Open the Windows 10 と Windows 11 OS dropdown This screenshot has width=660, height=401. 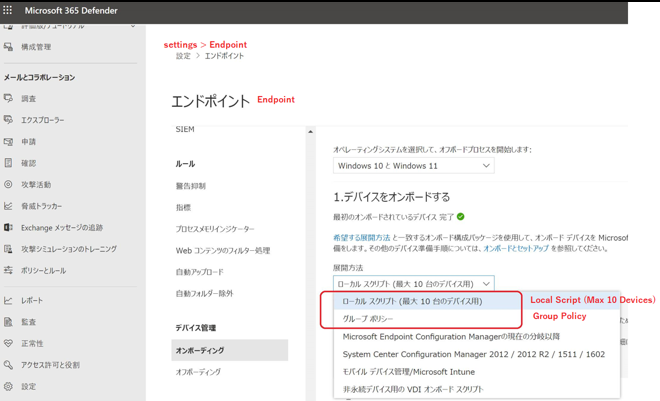click(x=413, y=166)
